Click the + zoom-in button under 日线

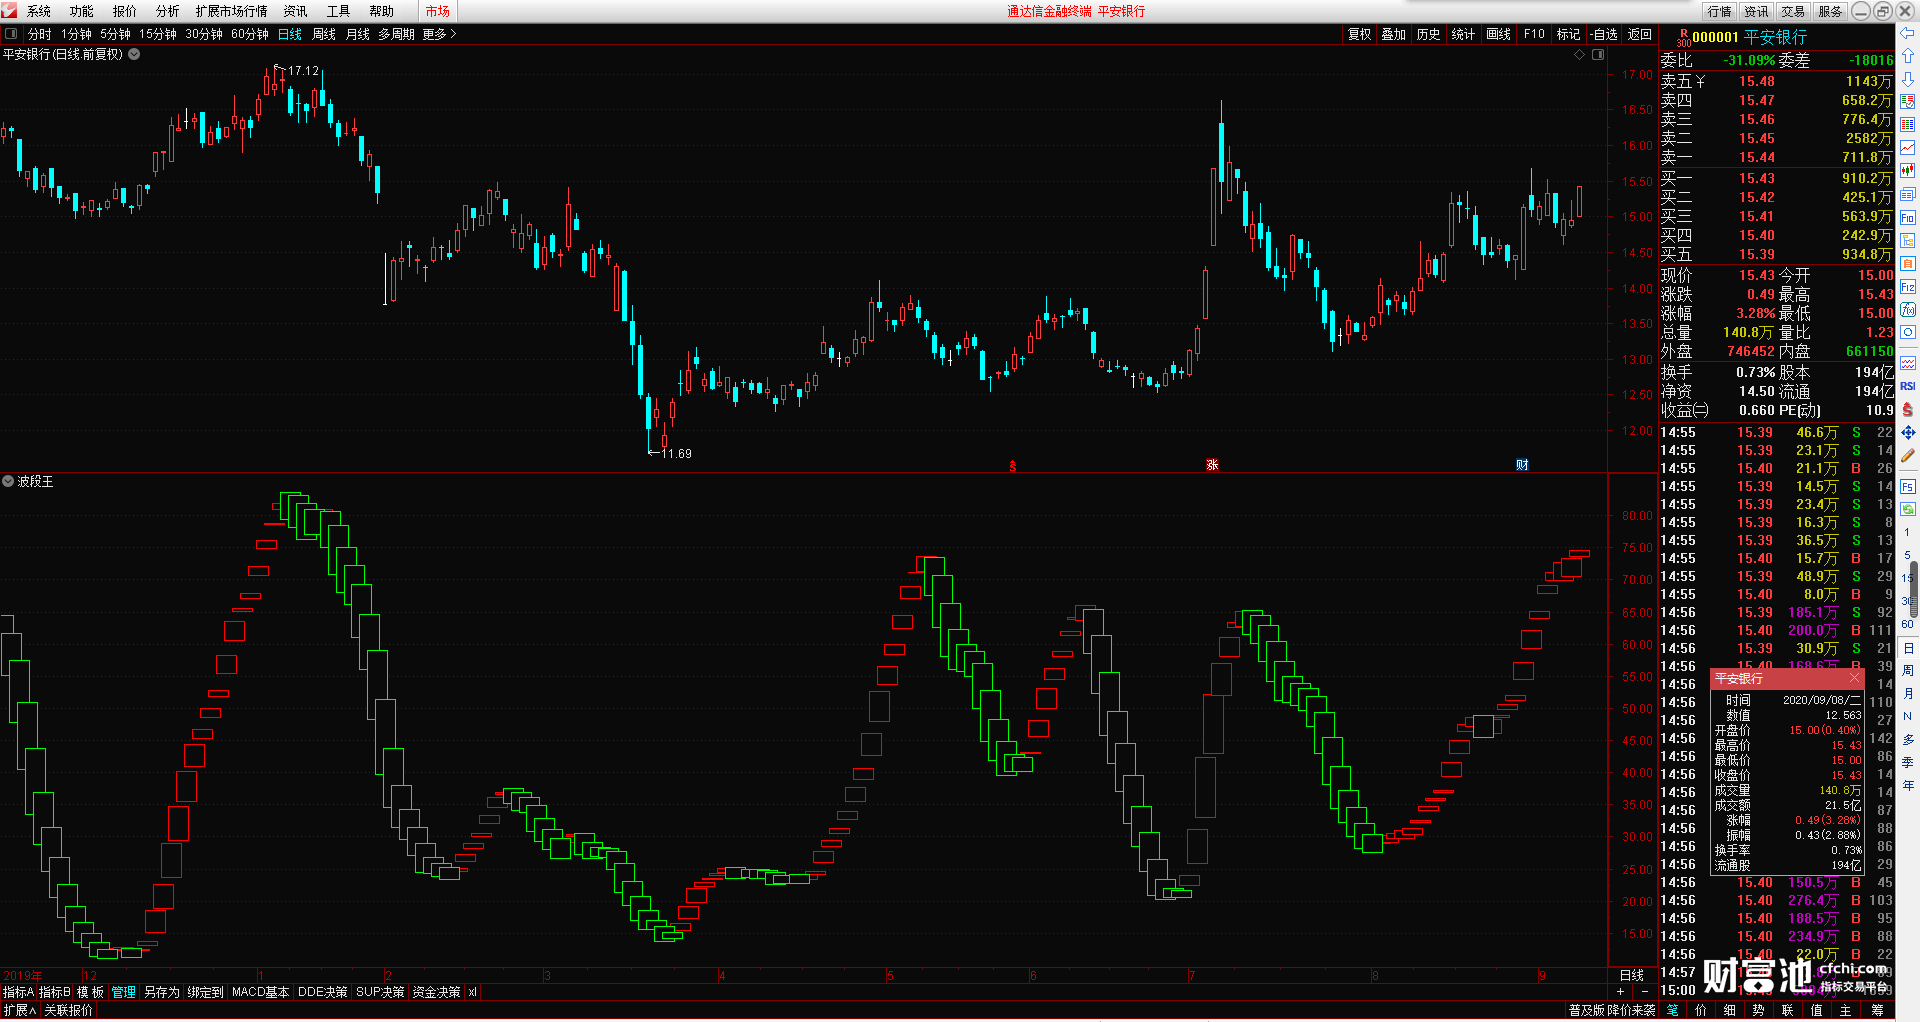coord(1621,991)
